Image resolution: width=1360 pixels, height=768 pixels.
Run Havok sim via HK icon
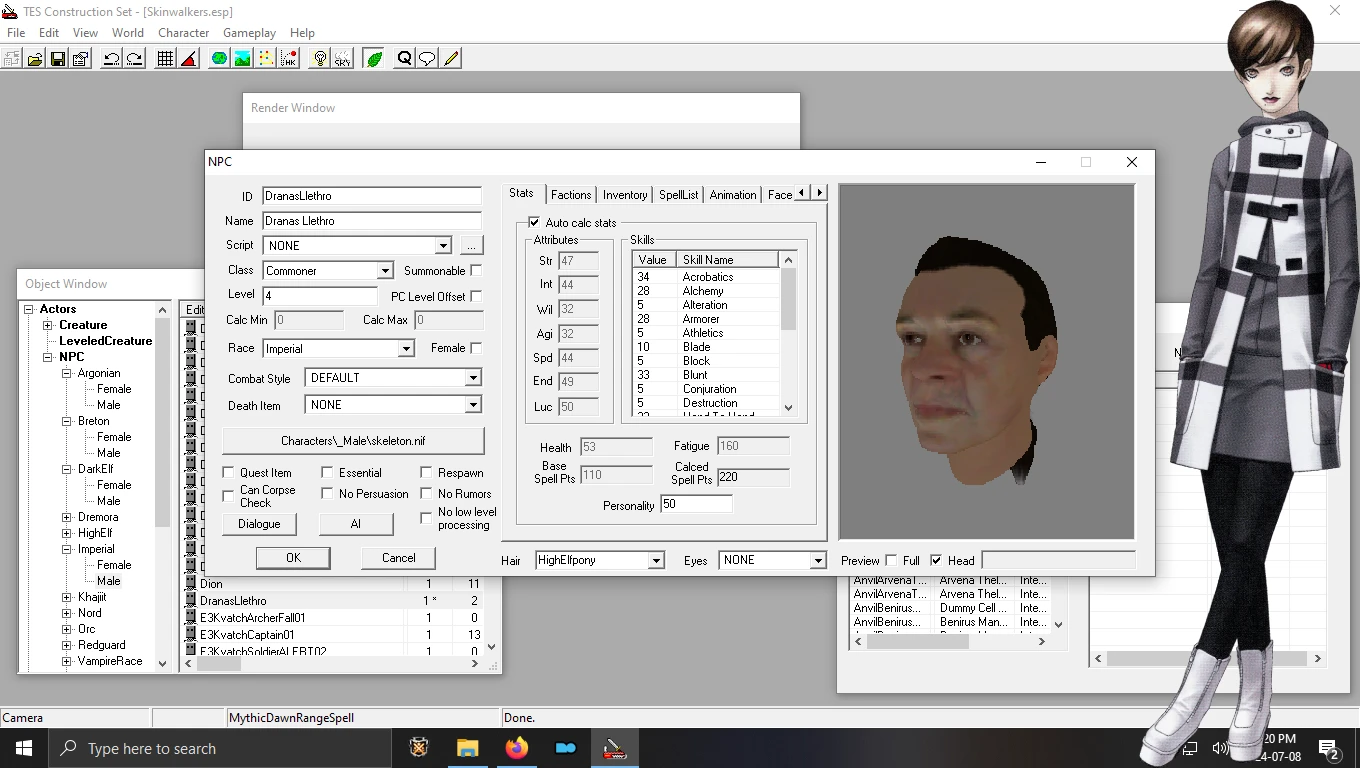pyautogui.click(x=288, y=59)
